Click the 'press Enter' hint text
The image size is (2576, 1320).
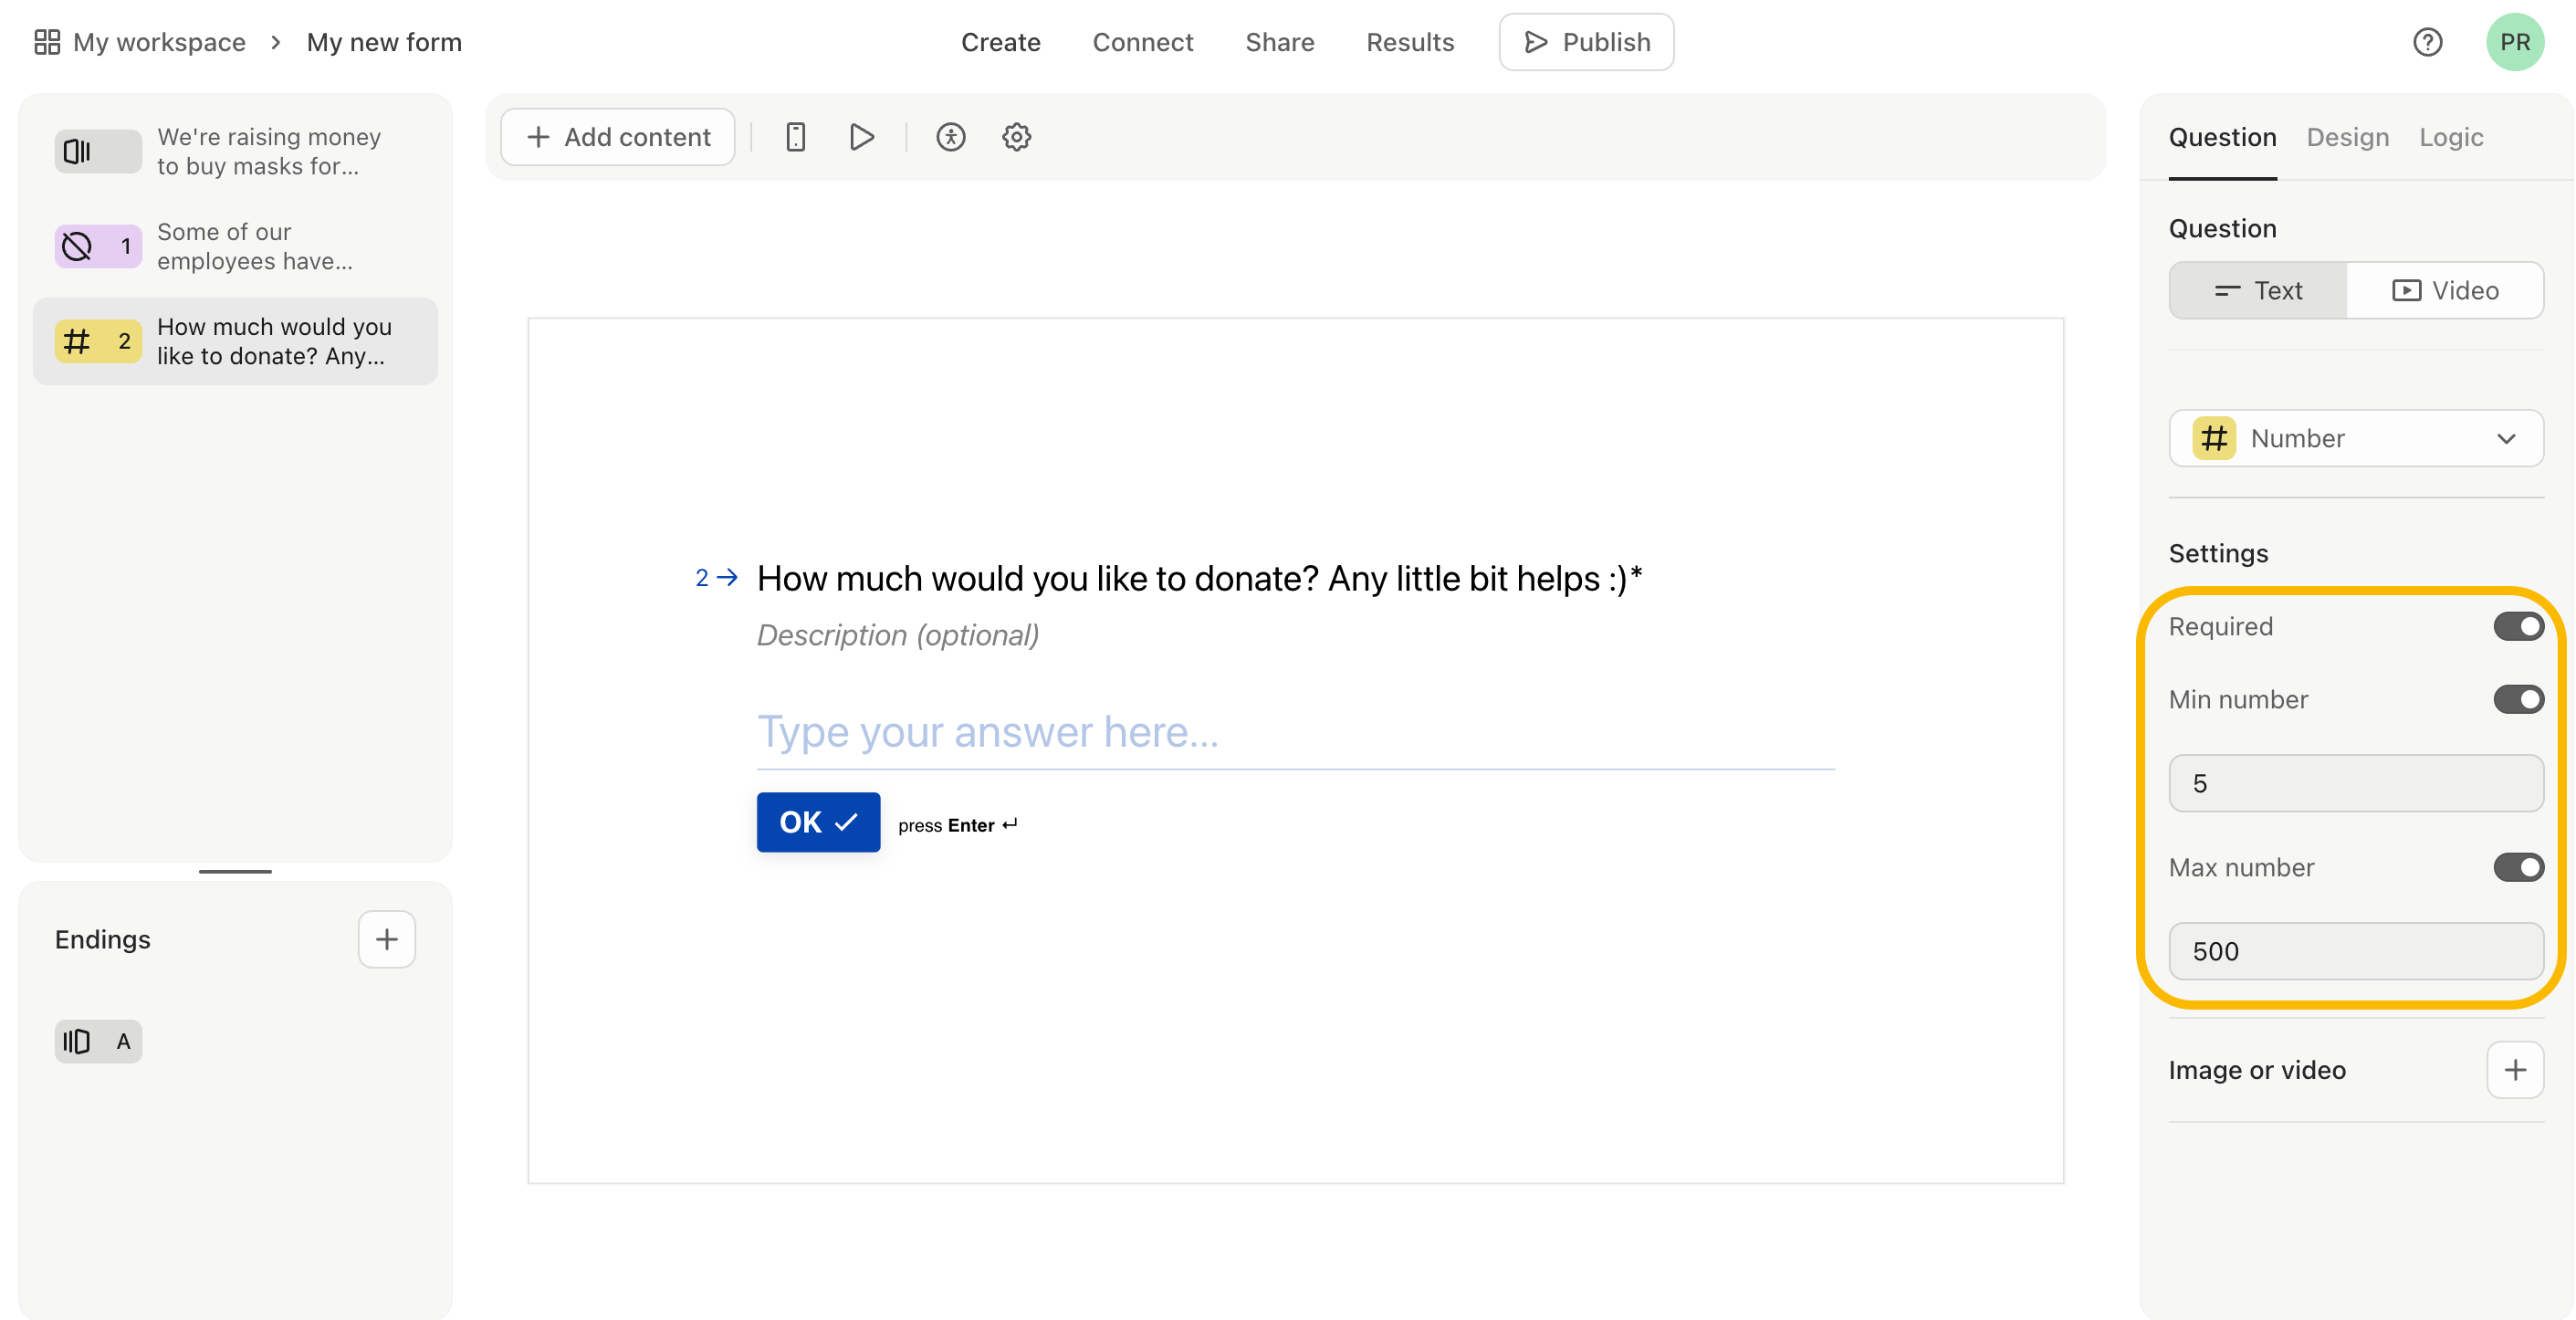(x=957, y=825)
